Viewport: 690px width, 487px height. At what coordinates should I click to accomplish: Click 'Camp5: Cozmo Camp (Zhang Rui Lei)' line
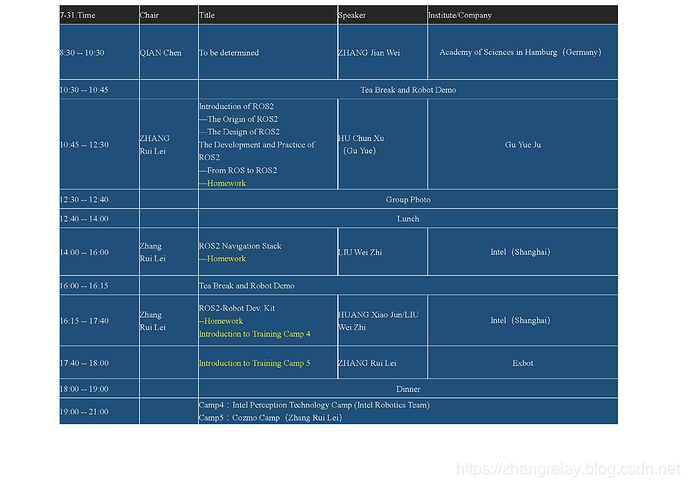tap(271, 418)
